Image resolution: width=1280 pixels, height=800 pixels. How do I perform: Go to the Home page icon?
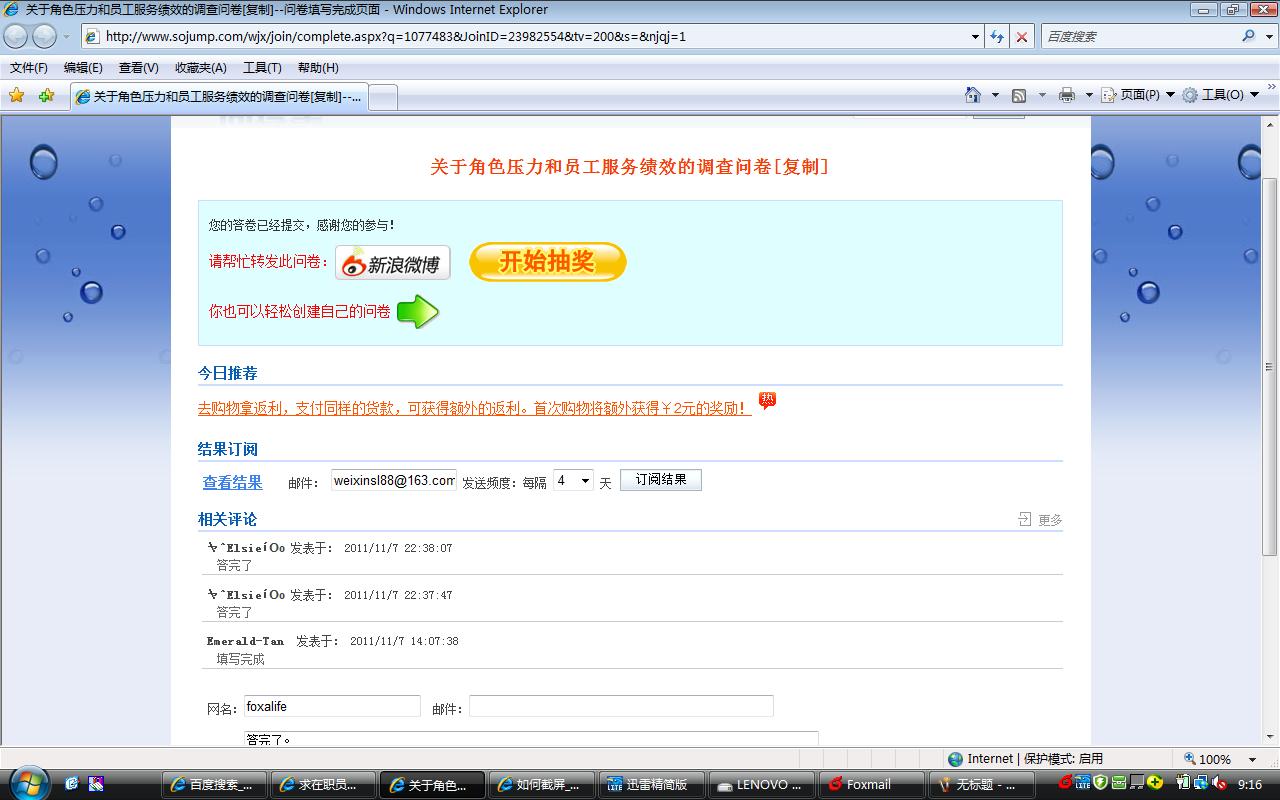[973, 95]
